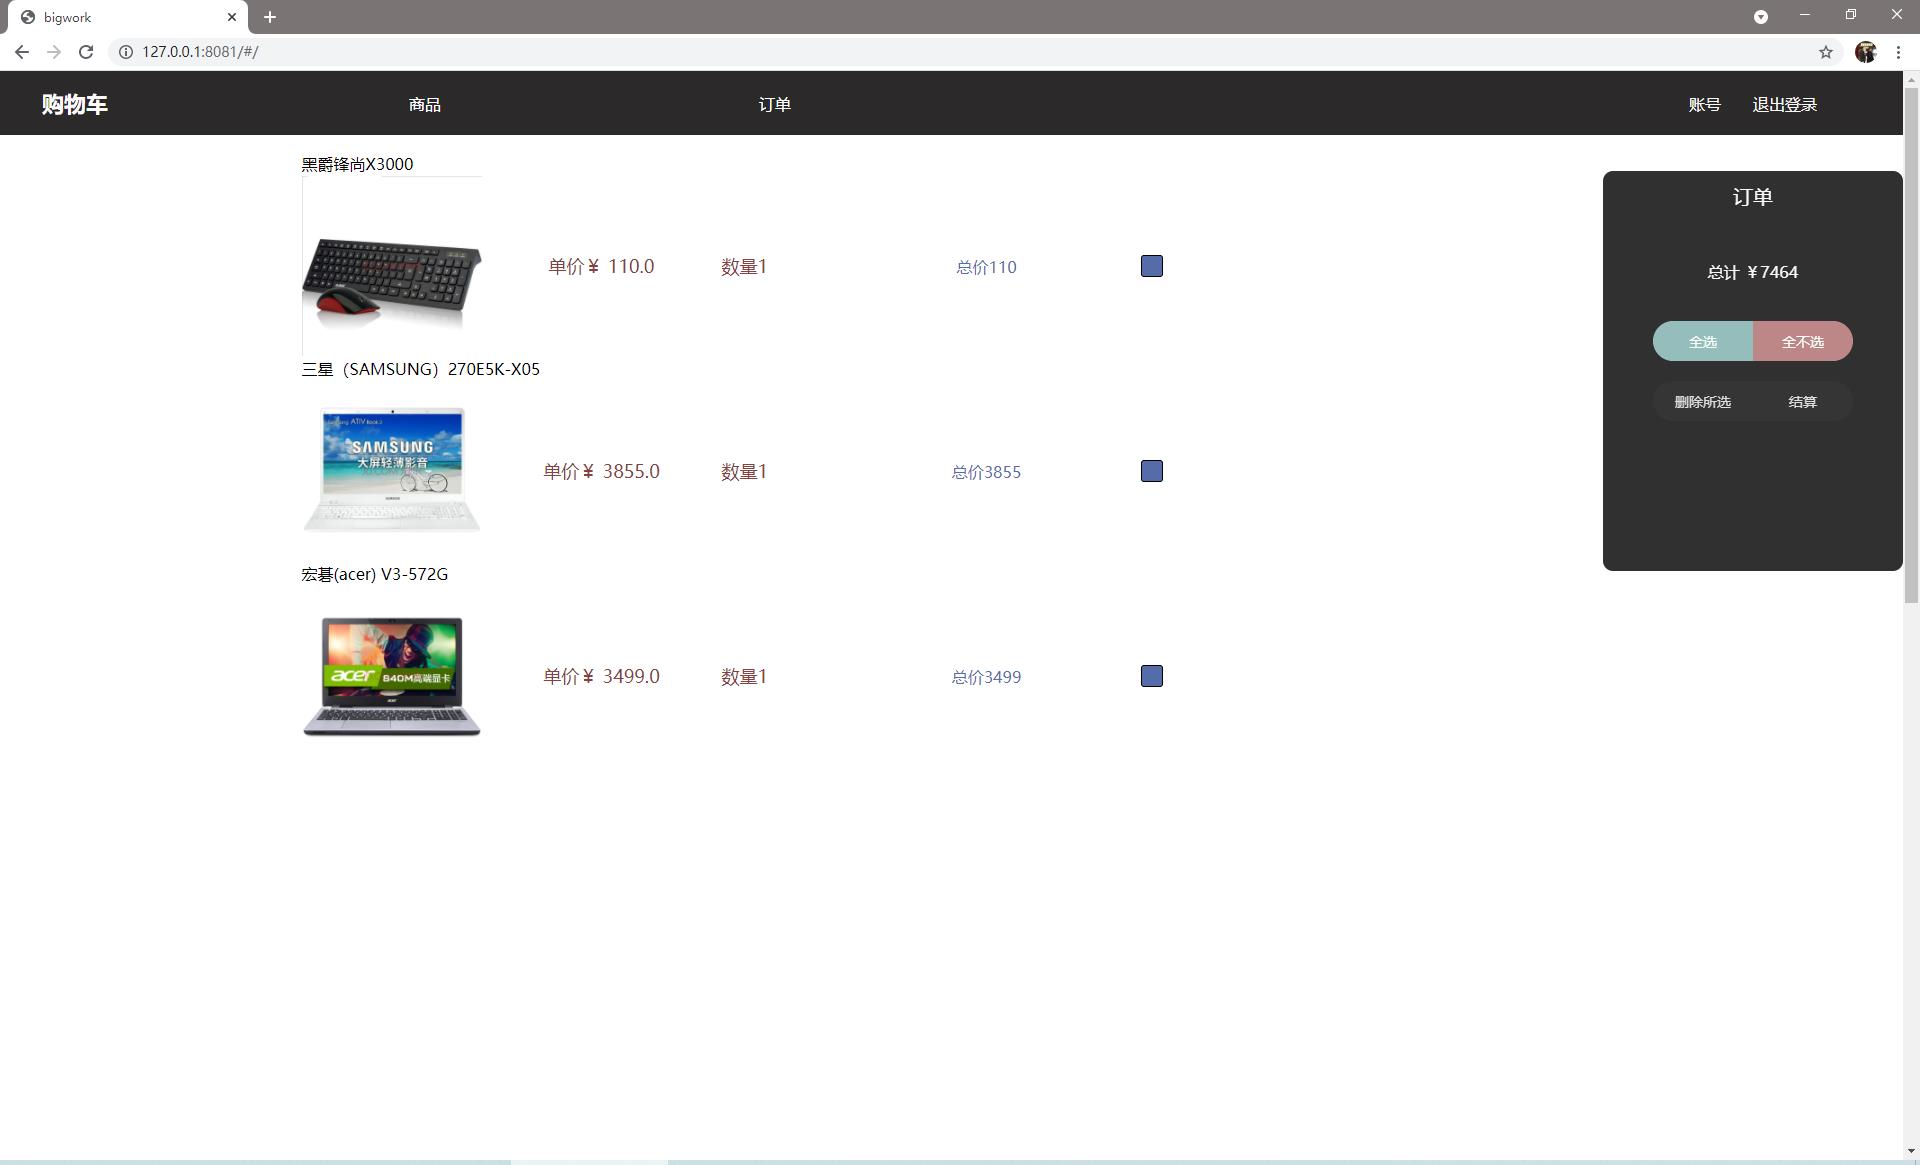This screenshot has height=1165, width=1920.
Task: Click the product name 三星（SAMSUNG）270E5K-X05
Action: pyautogui.click(x=420, y=369)
